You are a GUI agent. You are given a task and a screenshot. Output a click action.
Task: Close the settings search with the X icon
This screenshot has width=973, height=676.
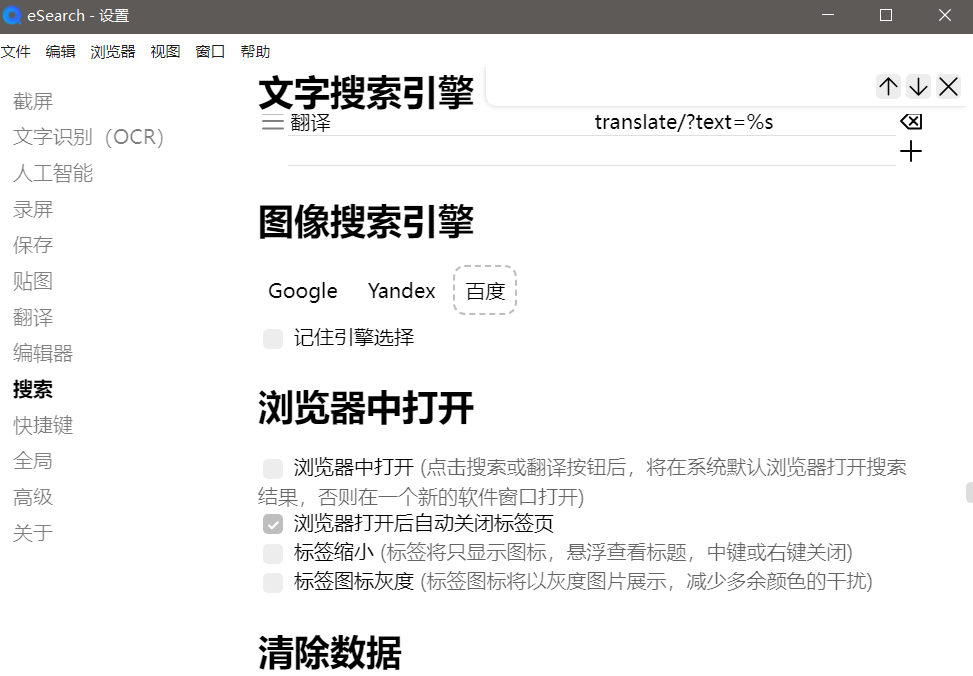(947, 86)
